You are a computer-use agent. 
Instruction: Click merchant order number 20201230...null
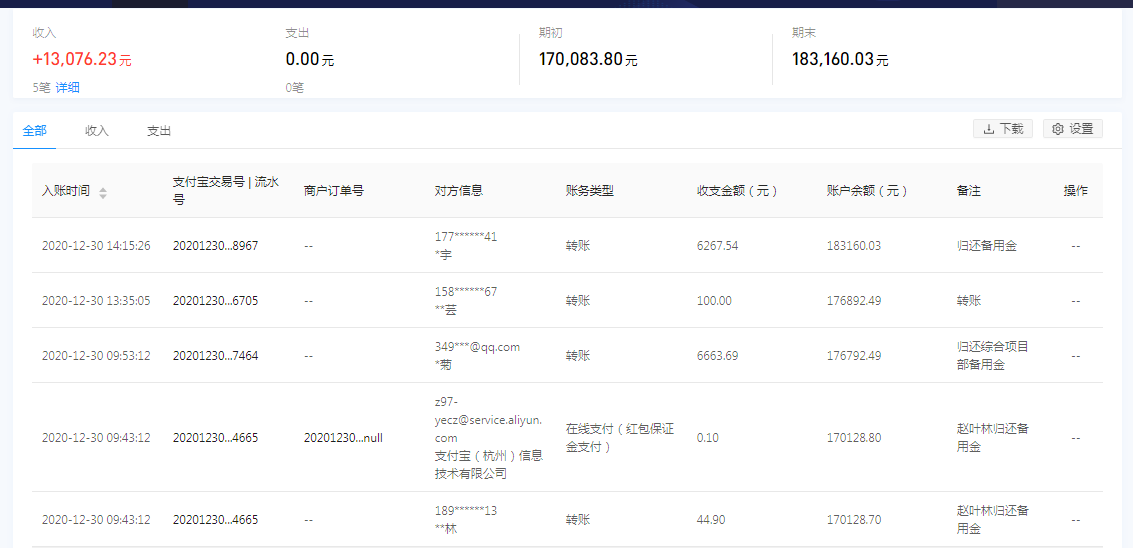point(343,438)
